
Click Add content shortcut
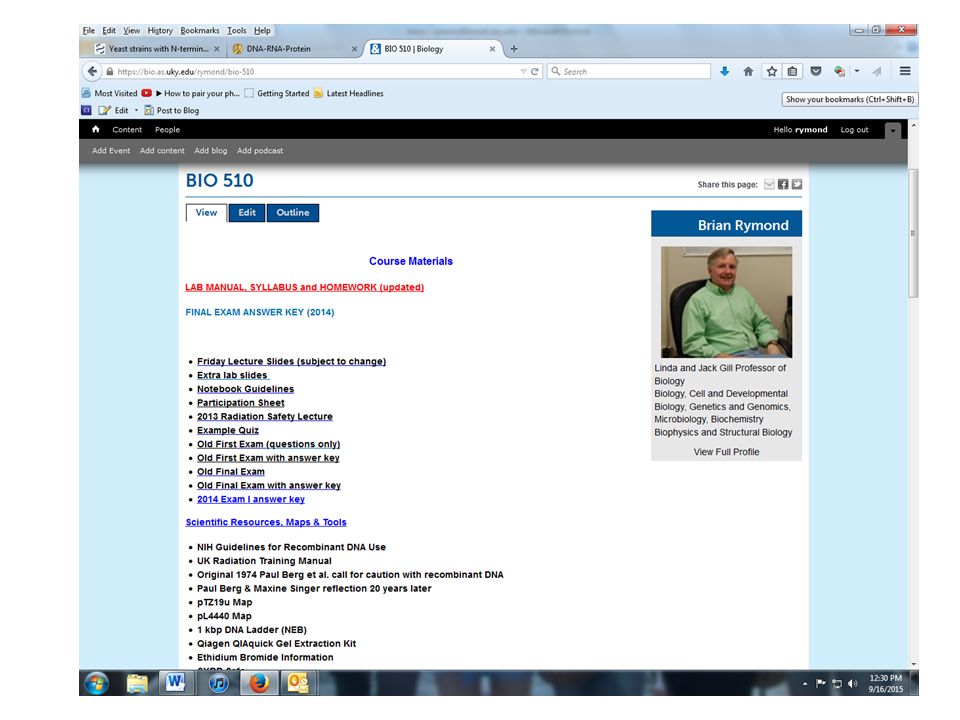[162, 151]
